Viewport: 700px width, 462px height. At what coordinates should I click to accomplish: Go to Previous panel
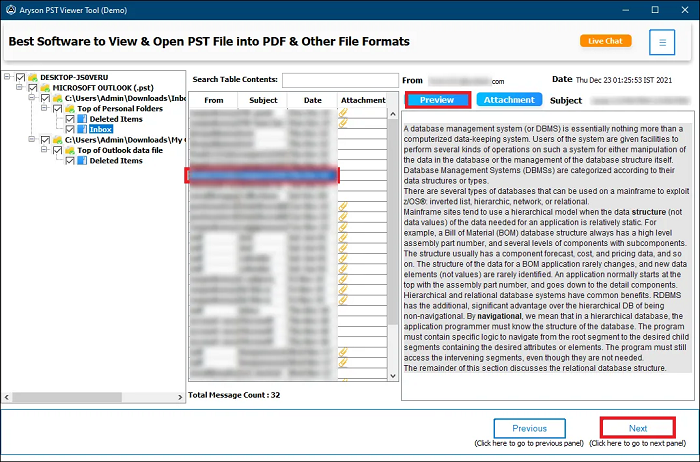coord(529,429)
